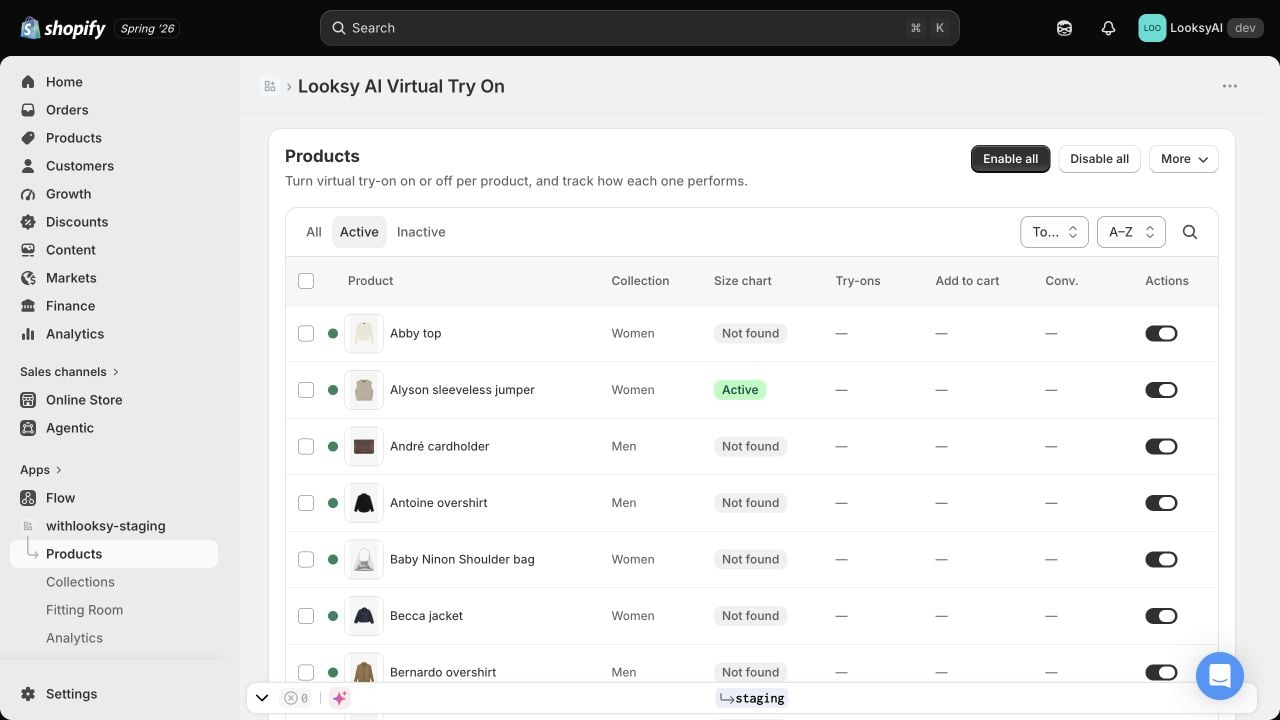Check the André cardholder checkbox

(306, 446)
